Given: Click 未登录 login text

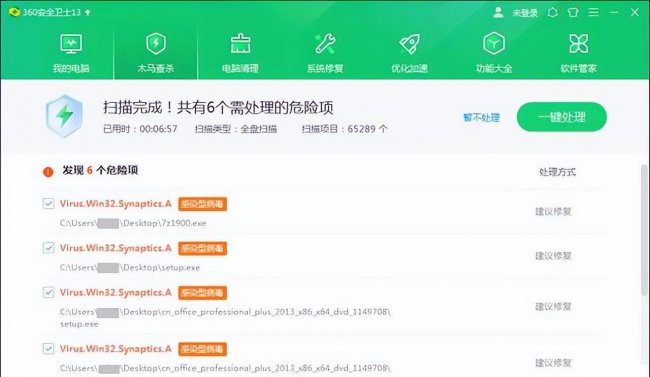Looking at the screenshot, I should pyautogui.click(x=525, y=13).
